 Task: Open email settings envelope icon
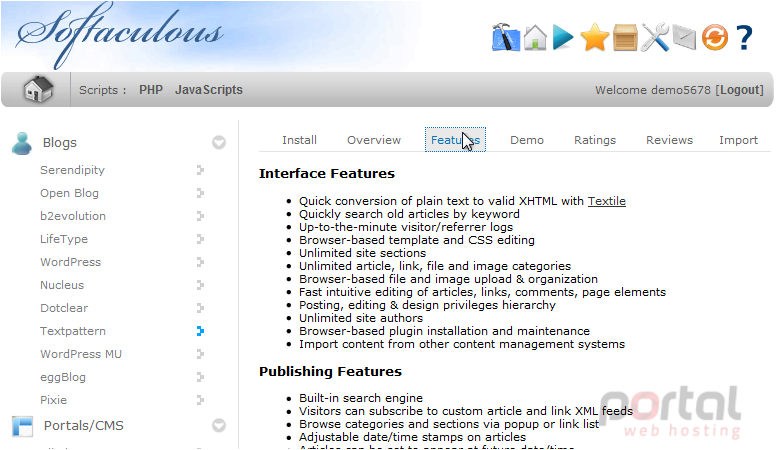click(x=684, y=38)
